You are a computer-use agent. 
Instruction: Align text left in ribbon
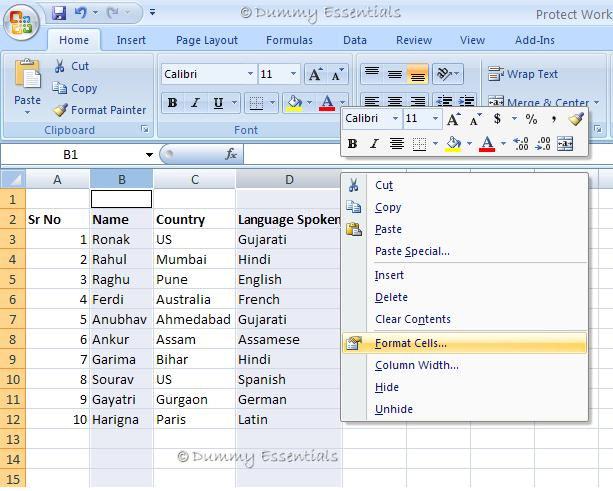click(x=371, y=101)
